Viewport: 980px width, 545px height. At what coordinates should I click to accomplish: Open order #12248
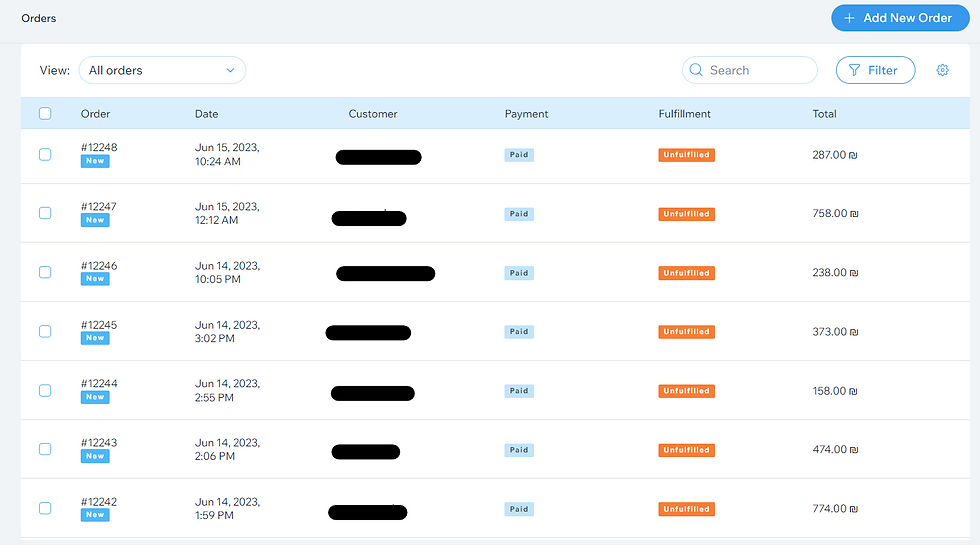tap(99, 148)
